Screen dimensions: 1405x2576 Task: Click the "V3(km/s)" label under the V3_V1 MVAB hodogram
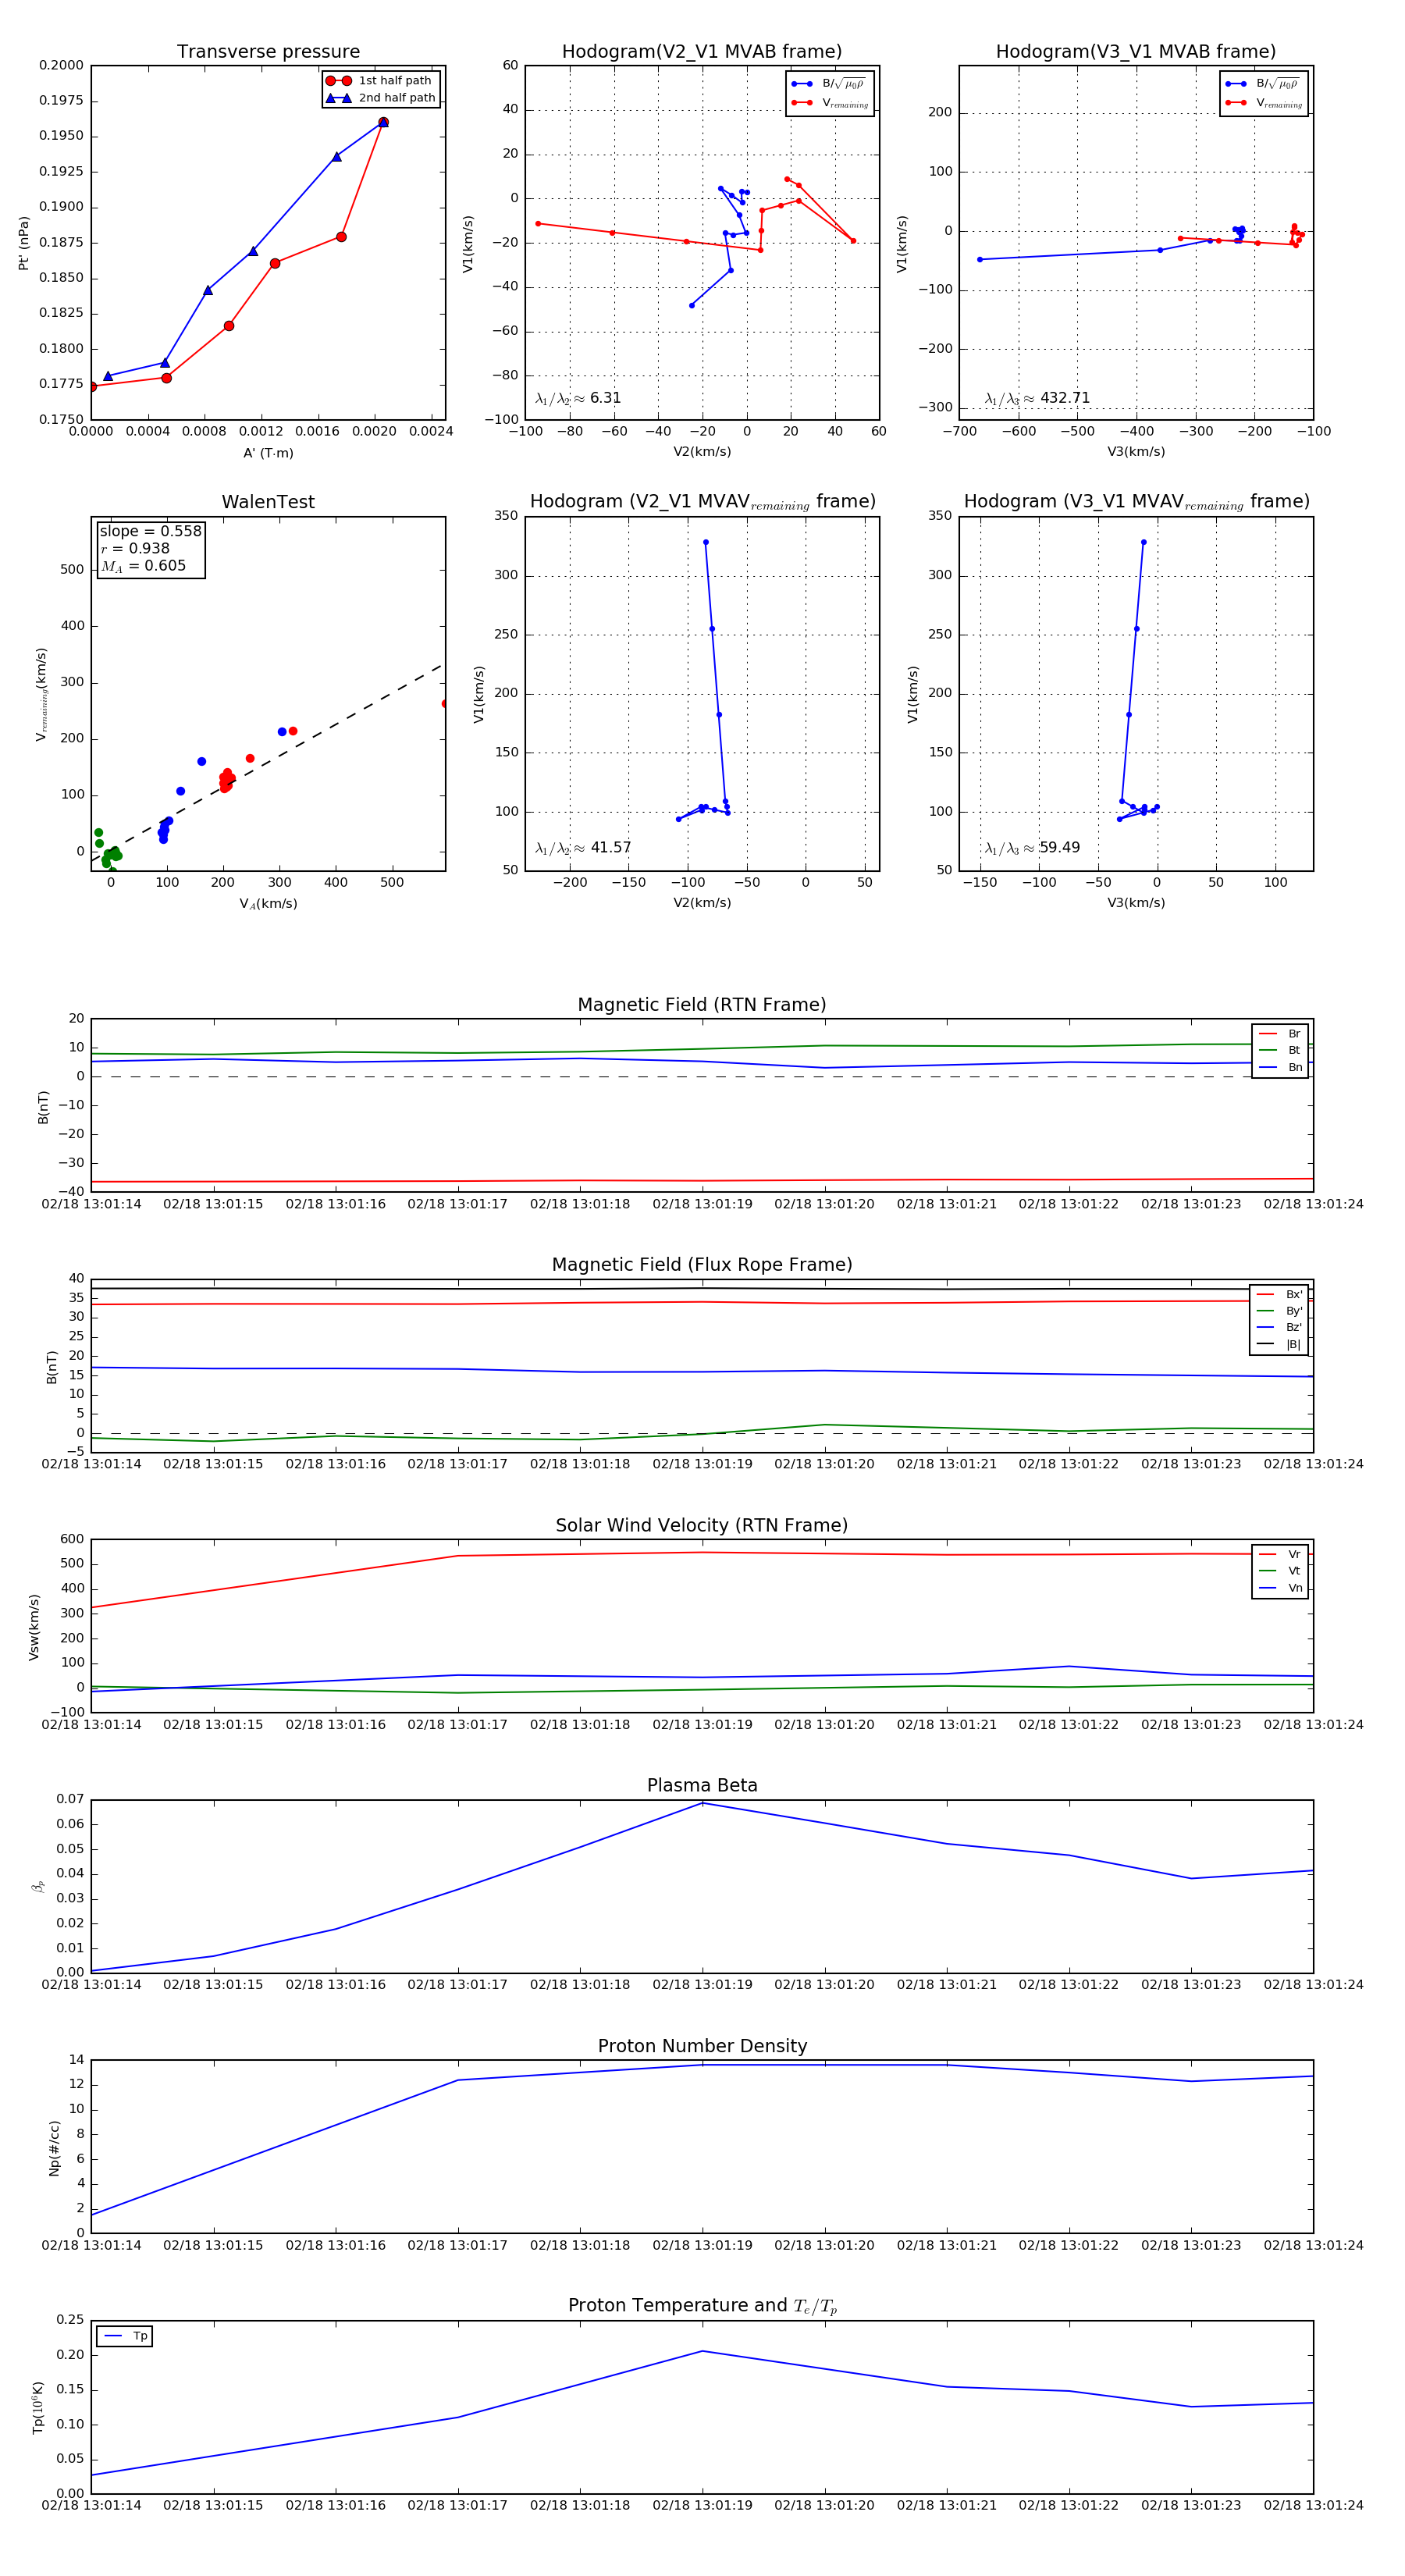[x=1136, y=452]
